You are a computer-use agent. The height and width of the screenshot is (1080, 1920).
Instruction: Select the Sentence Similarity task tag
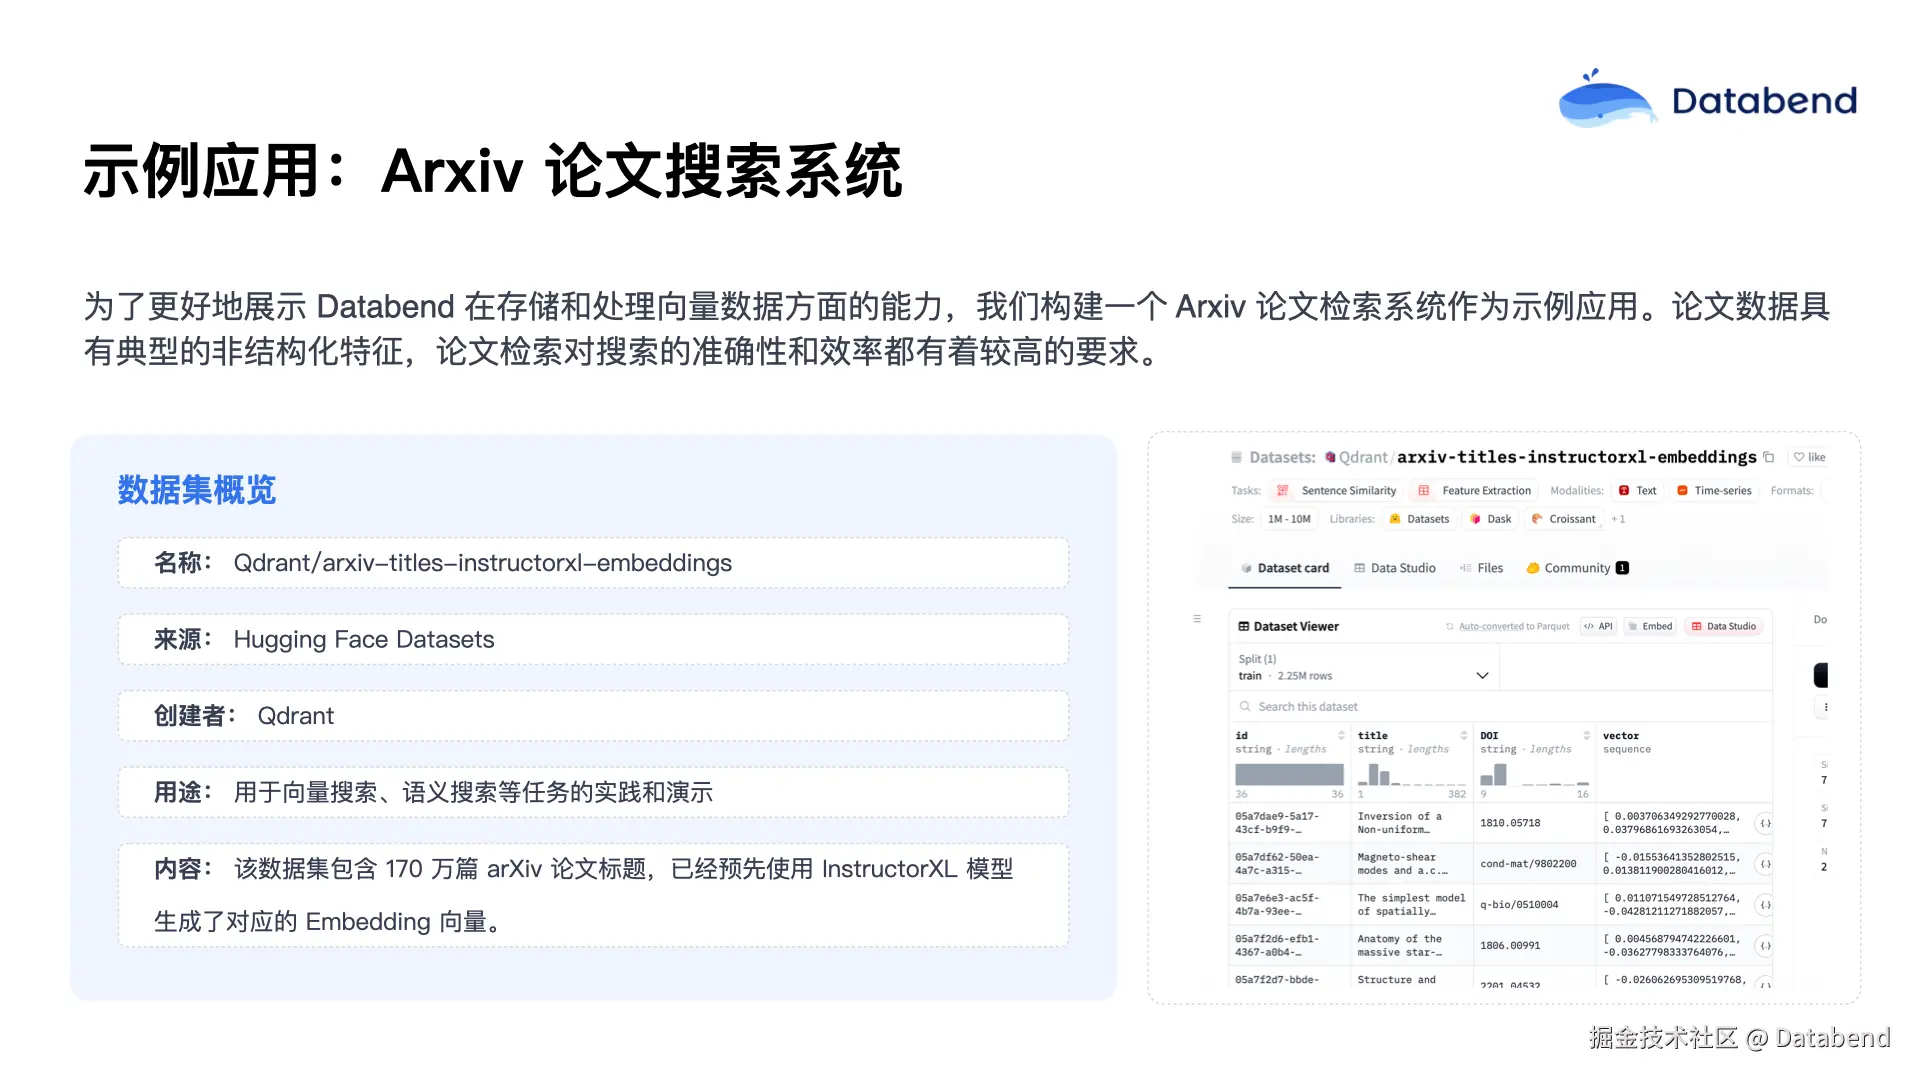click(1338, 491)
